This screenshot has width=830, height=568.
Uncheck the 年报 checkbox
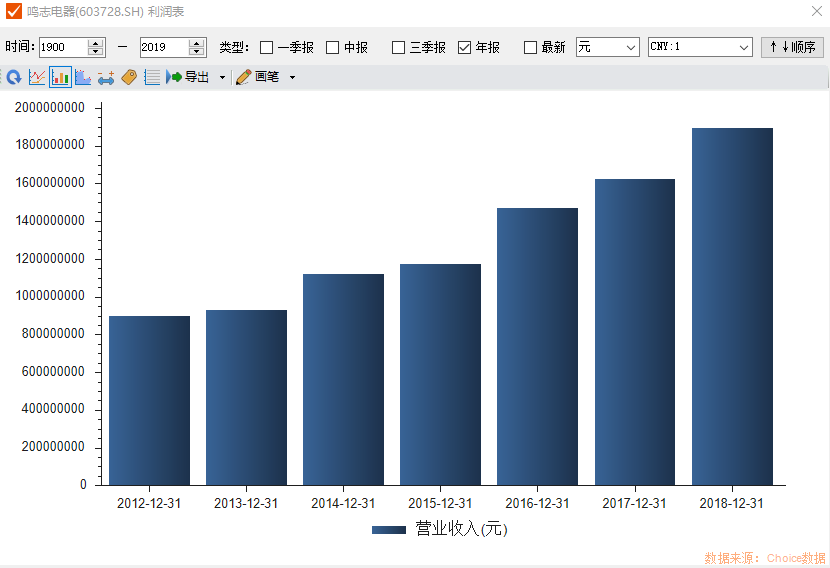click(x=465, y=47)
